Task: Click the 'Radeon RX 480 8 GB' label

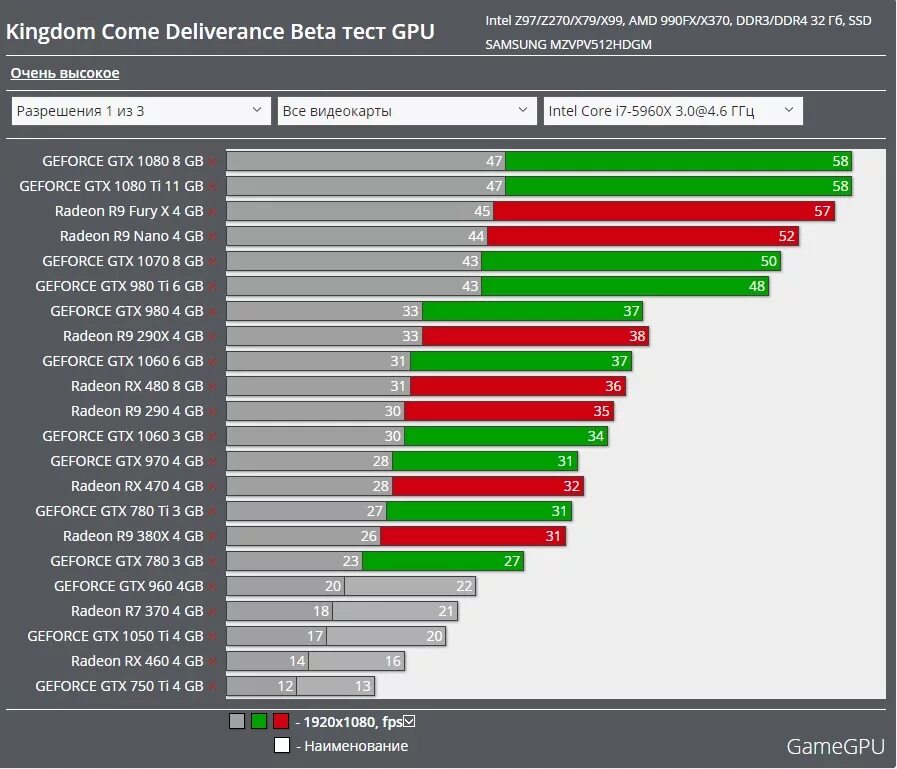Action: pos(137,386)
